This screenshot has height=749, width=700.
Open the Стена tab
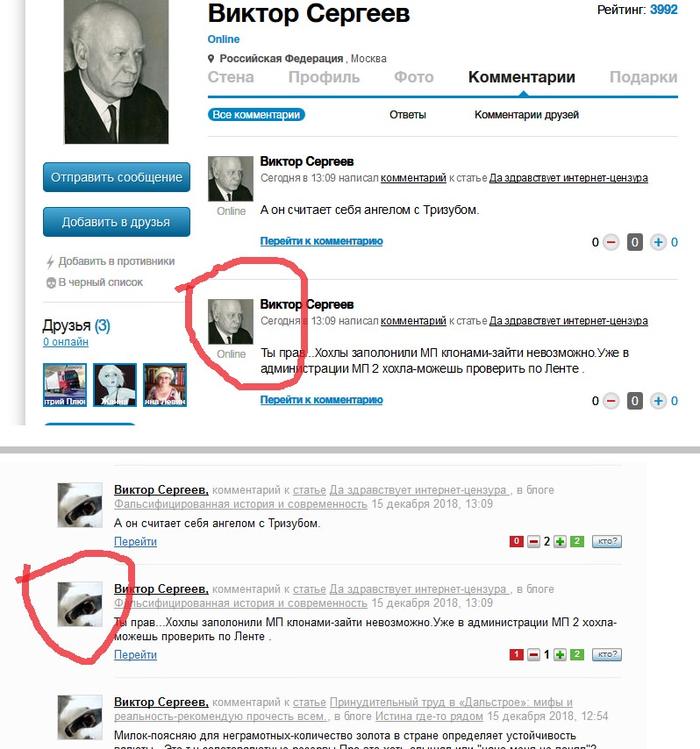click(231, 77)
